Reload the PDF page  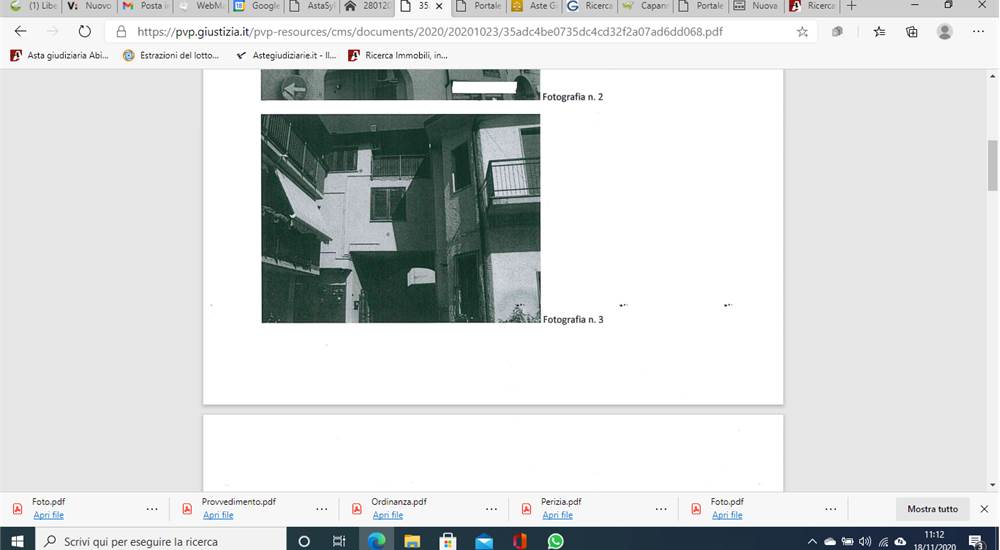(84, 31)
